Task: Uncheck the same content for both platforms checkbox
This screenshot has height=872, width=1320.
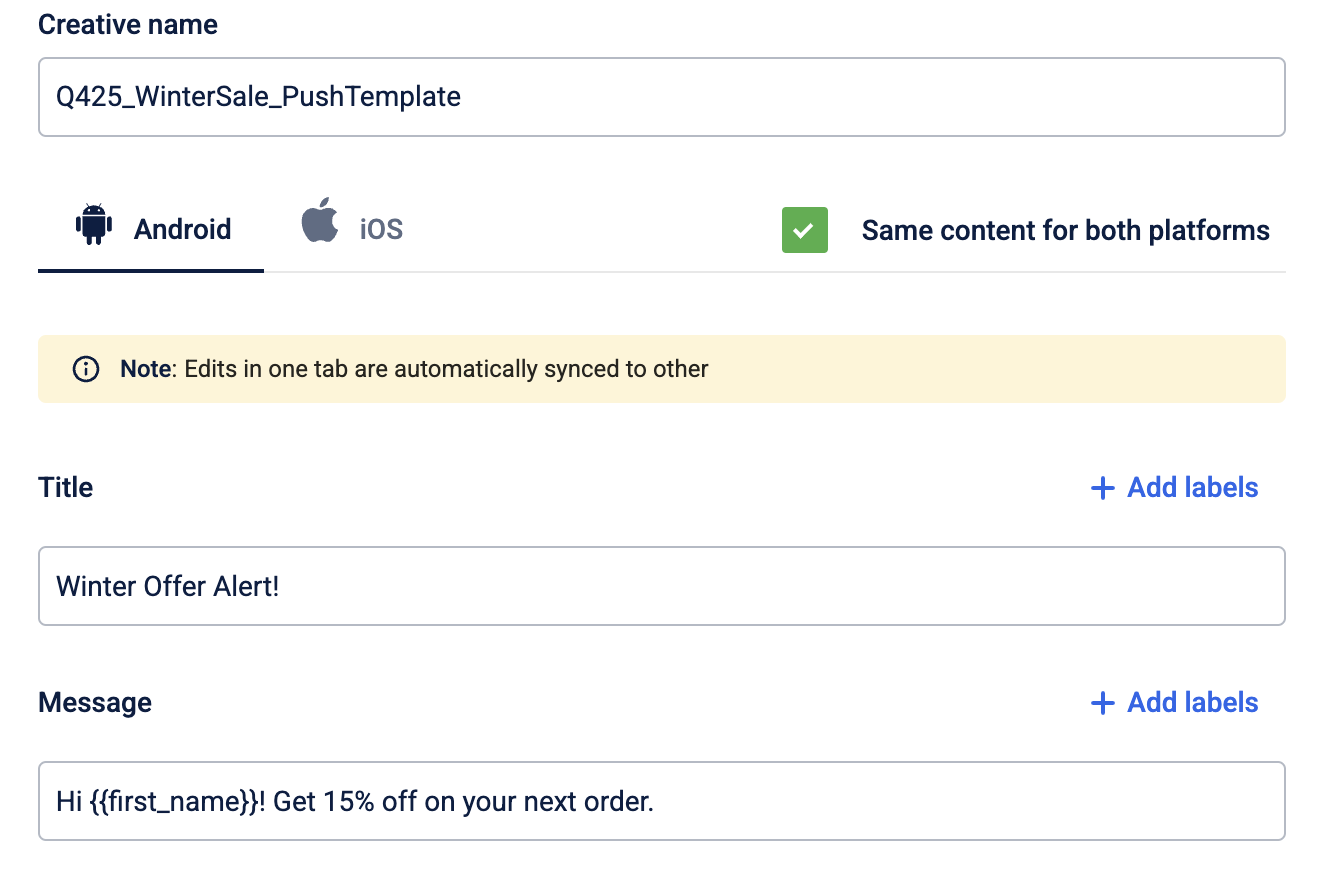Action: click(804, 230)
